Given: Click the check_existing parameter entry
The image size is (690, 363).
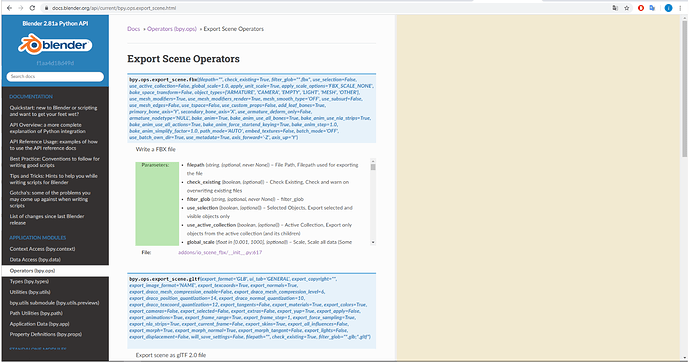Looking at the screenshot, I should pos(268,186).
